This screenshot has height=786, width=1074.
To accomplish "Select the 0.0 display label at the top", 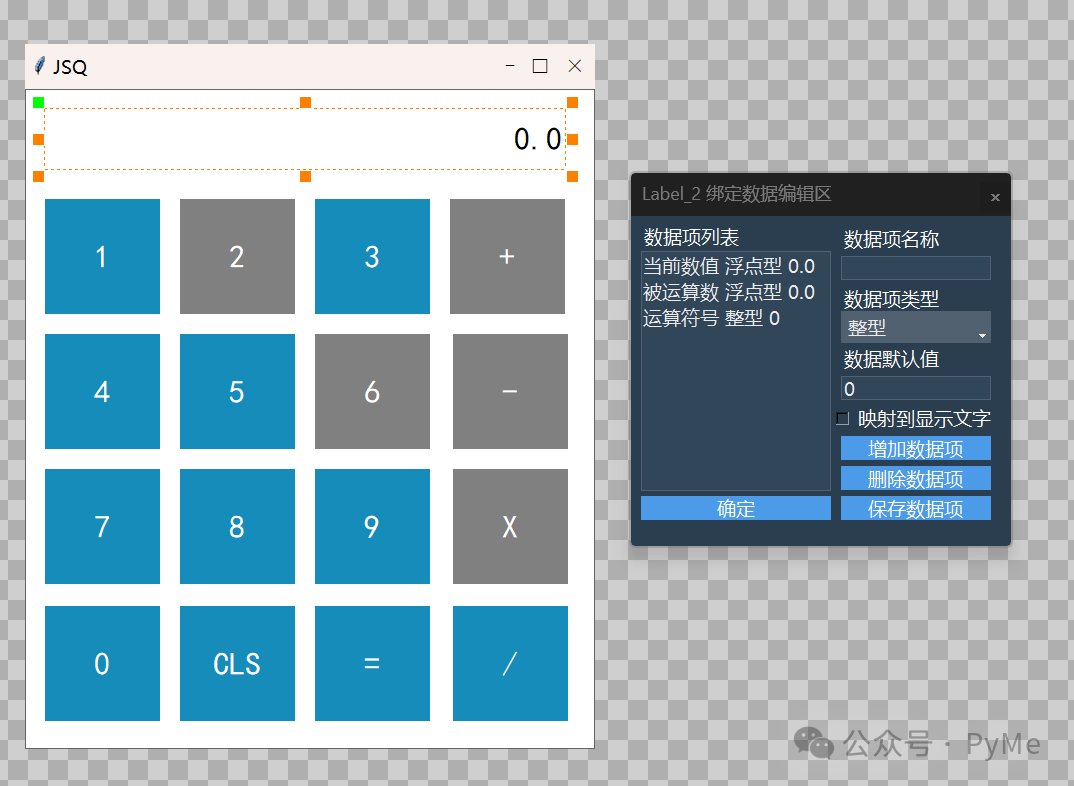I will click(300, 139).
